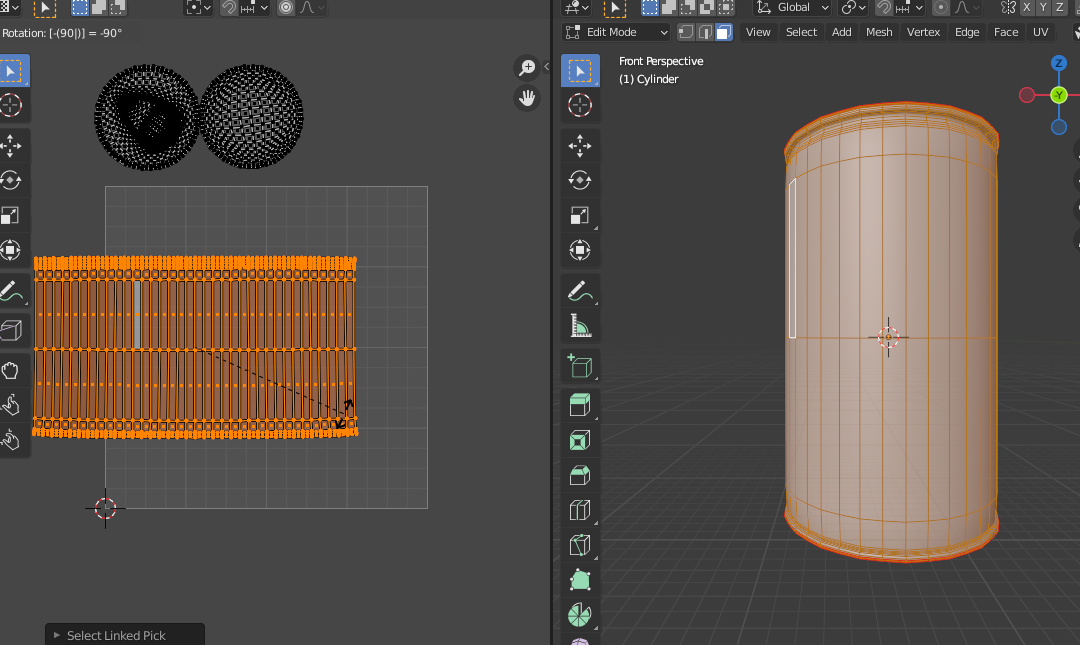The width and height of the screenshot is (1080, 645).
Task: Select the Extrude Region tool in 3D viewport
Action: pos(579,405)
